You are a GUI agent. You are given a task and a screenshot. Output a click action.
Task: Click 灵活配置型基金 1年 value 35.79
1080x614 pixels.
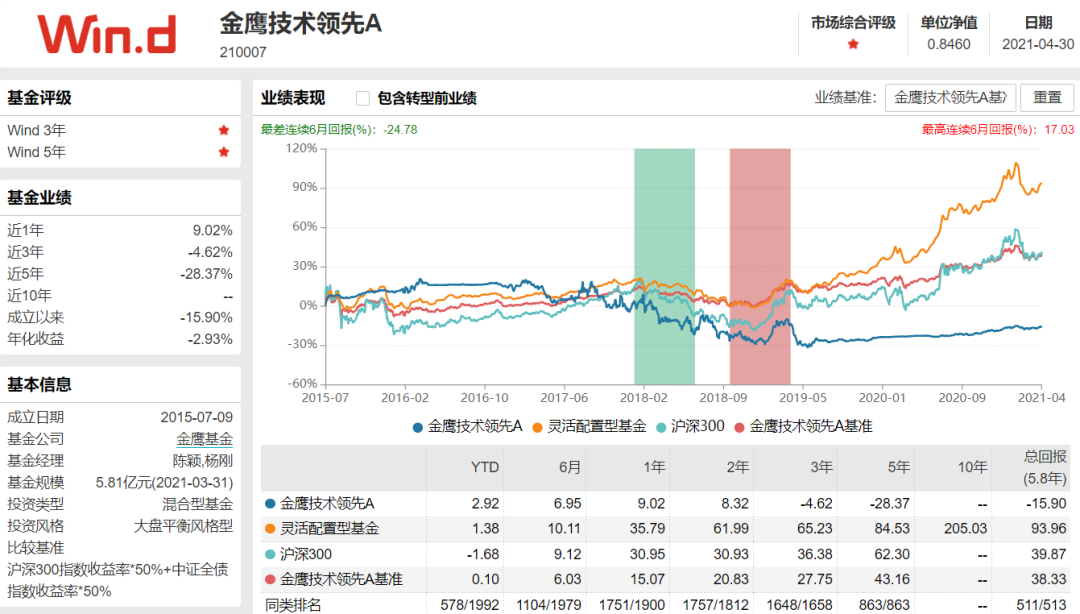point(647,529)
